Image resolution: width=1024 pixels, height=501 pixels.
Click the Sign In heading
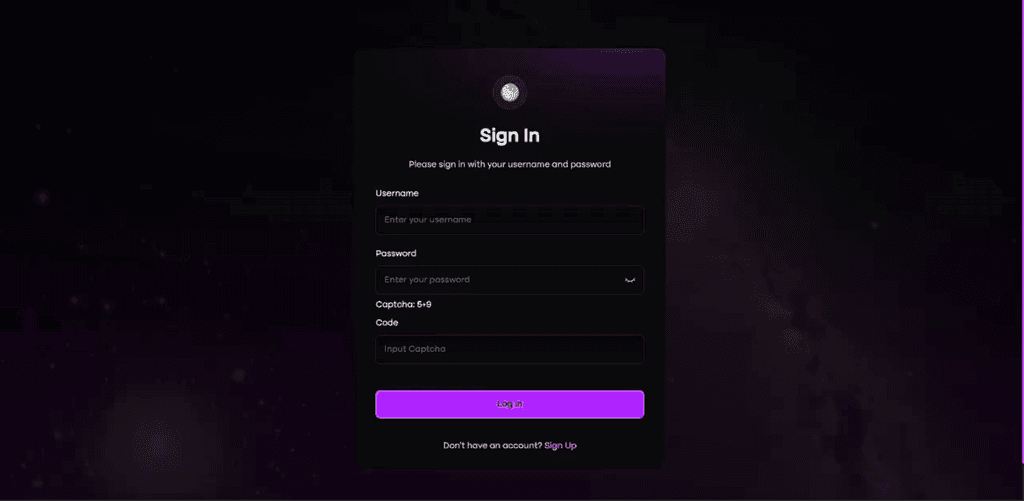click(x=509, y=136)
